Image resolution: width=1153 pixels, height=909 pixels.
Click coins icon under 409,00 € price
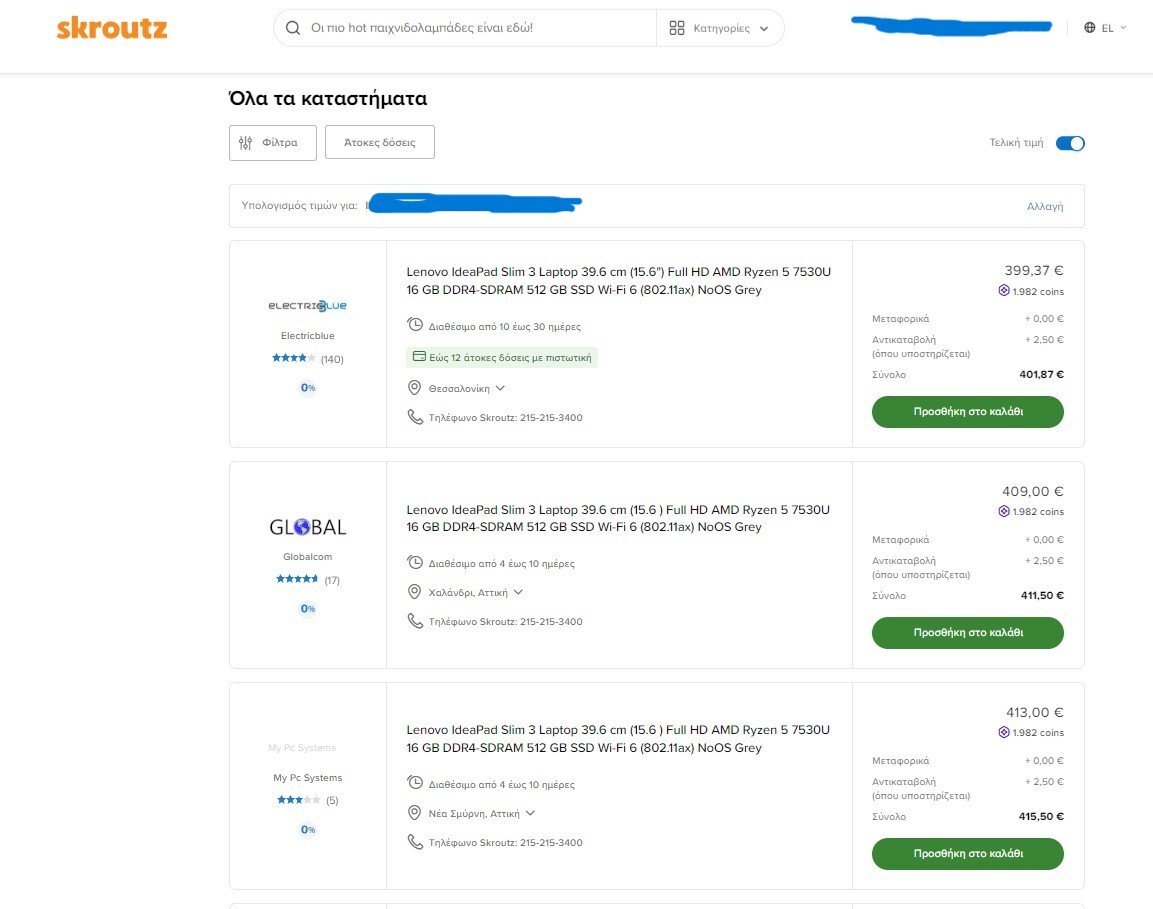(x=1004, y=511)
